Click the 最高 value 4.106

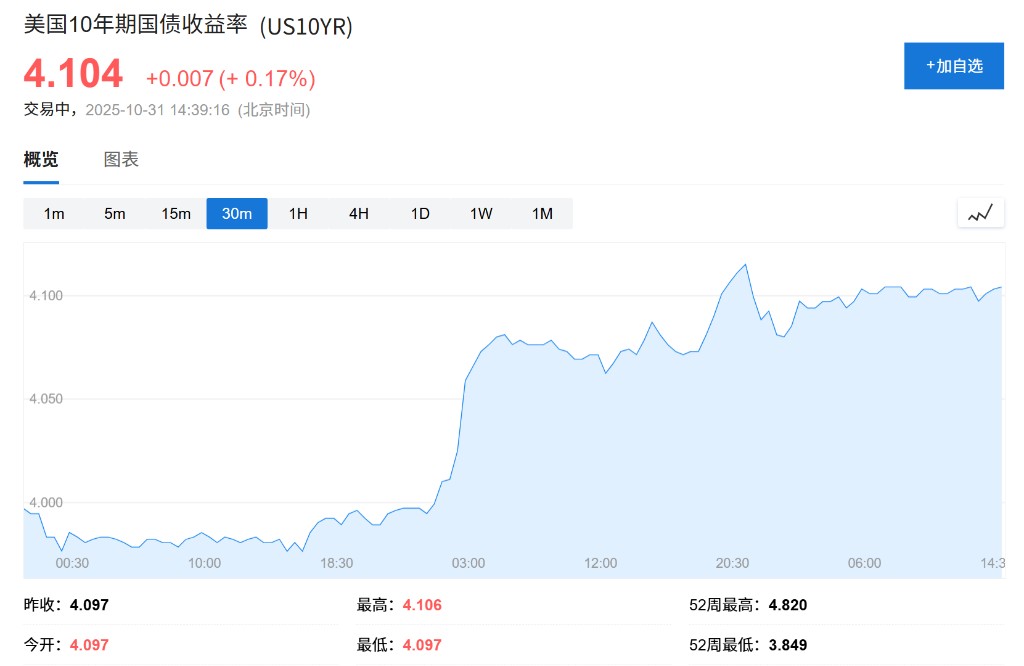click(422, 605)
